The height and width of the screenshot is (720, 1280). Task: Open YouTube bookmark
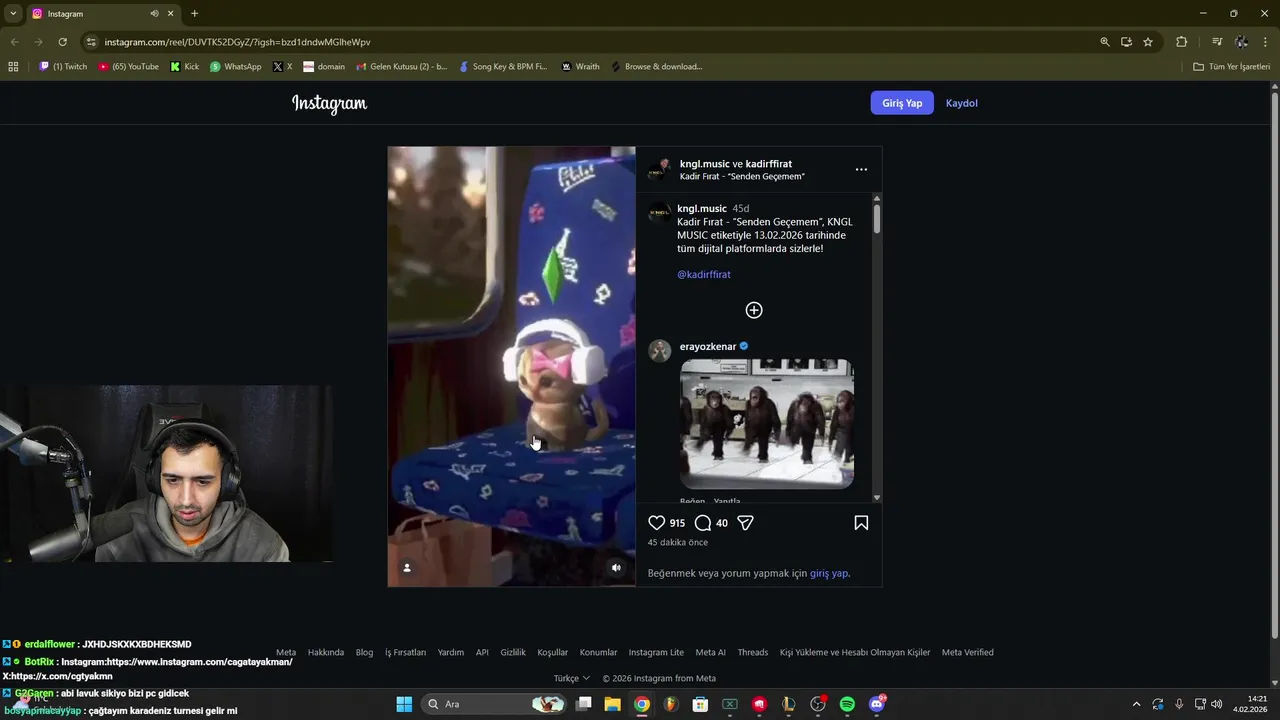pyautogui.click(x=129, y=67)
